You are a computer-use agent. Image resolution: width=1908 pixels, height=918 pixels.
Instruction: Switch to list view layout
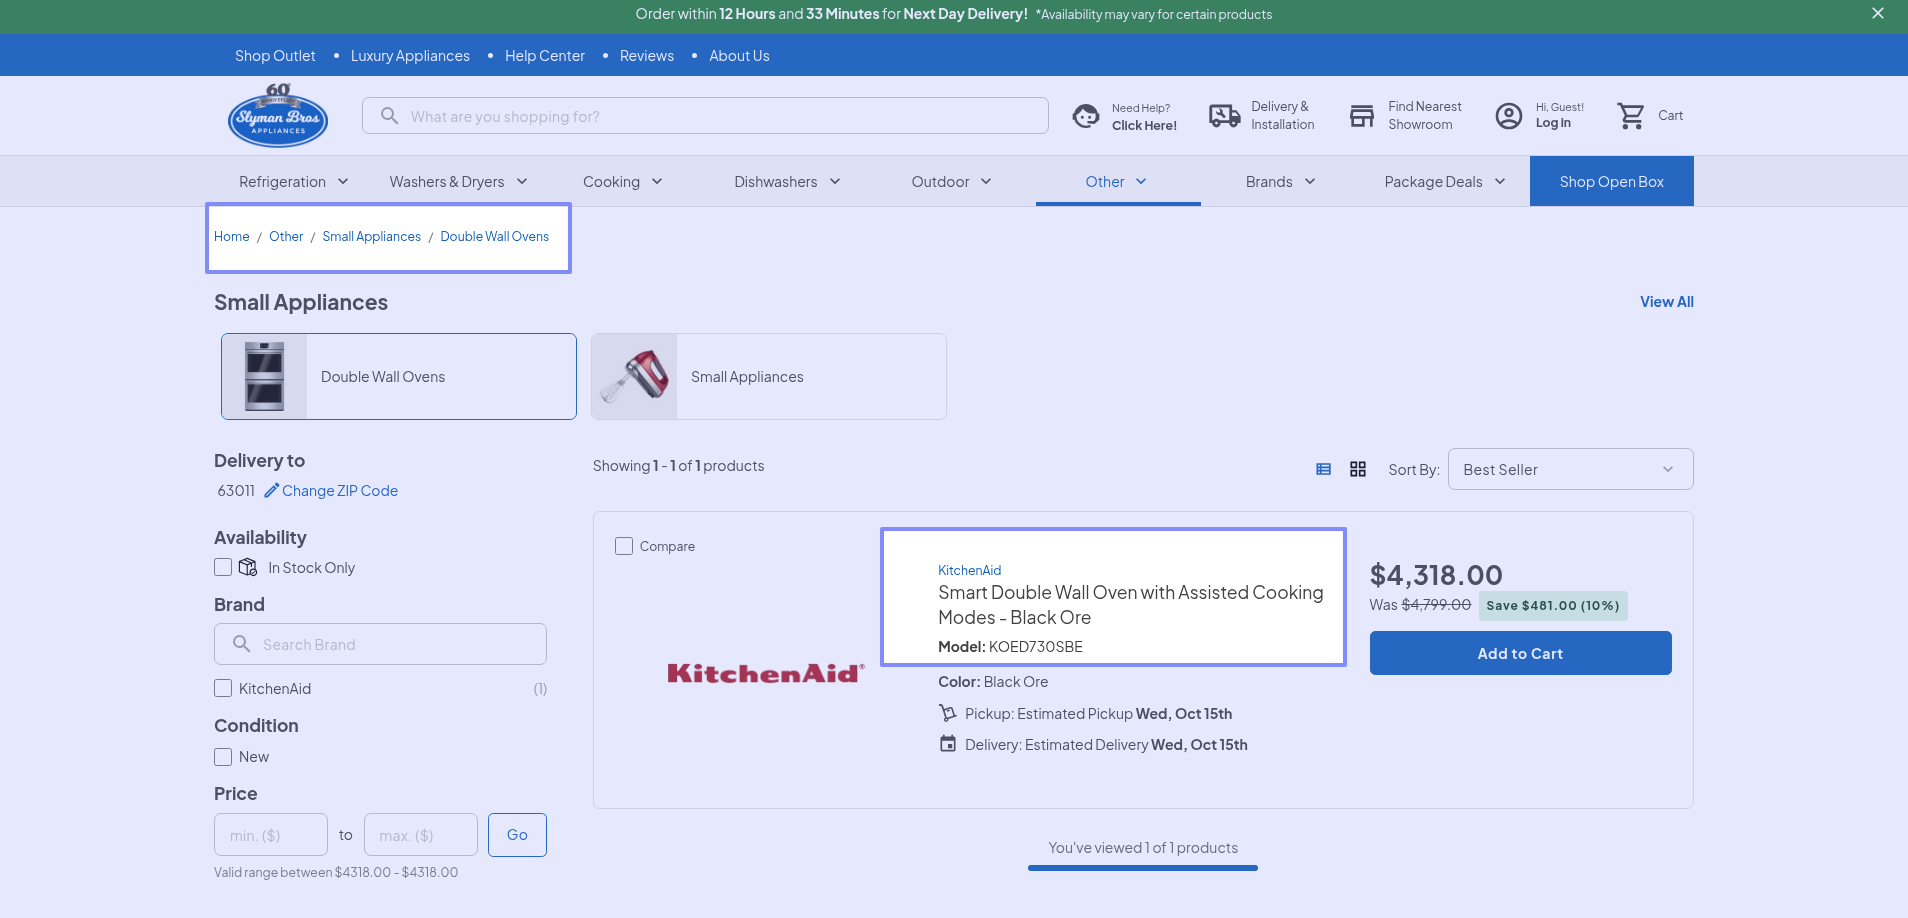tap(1323, 469)
